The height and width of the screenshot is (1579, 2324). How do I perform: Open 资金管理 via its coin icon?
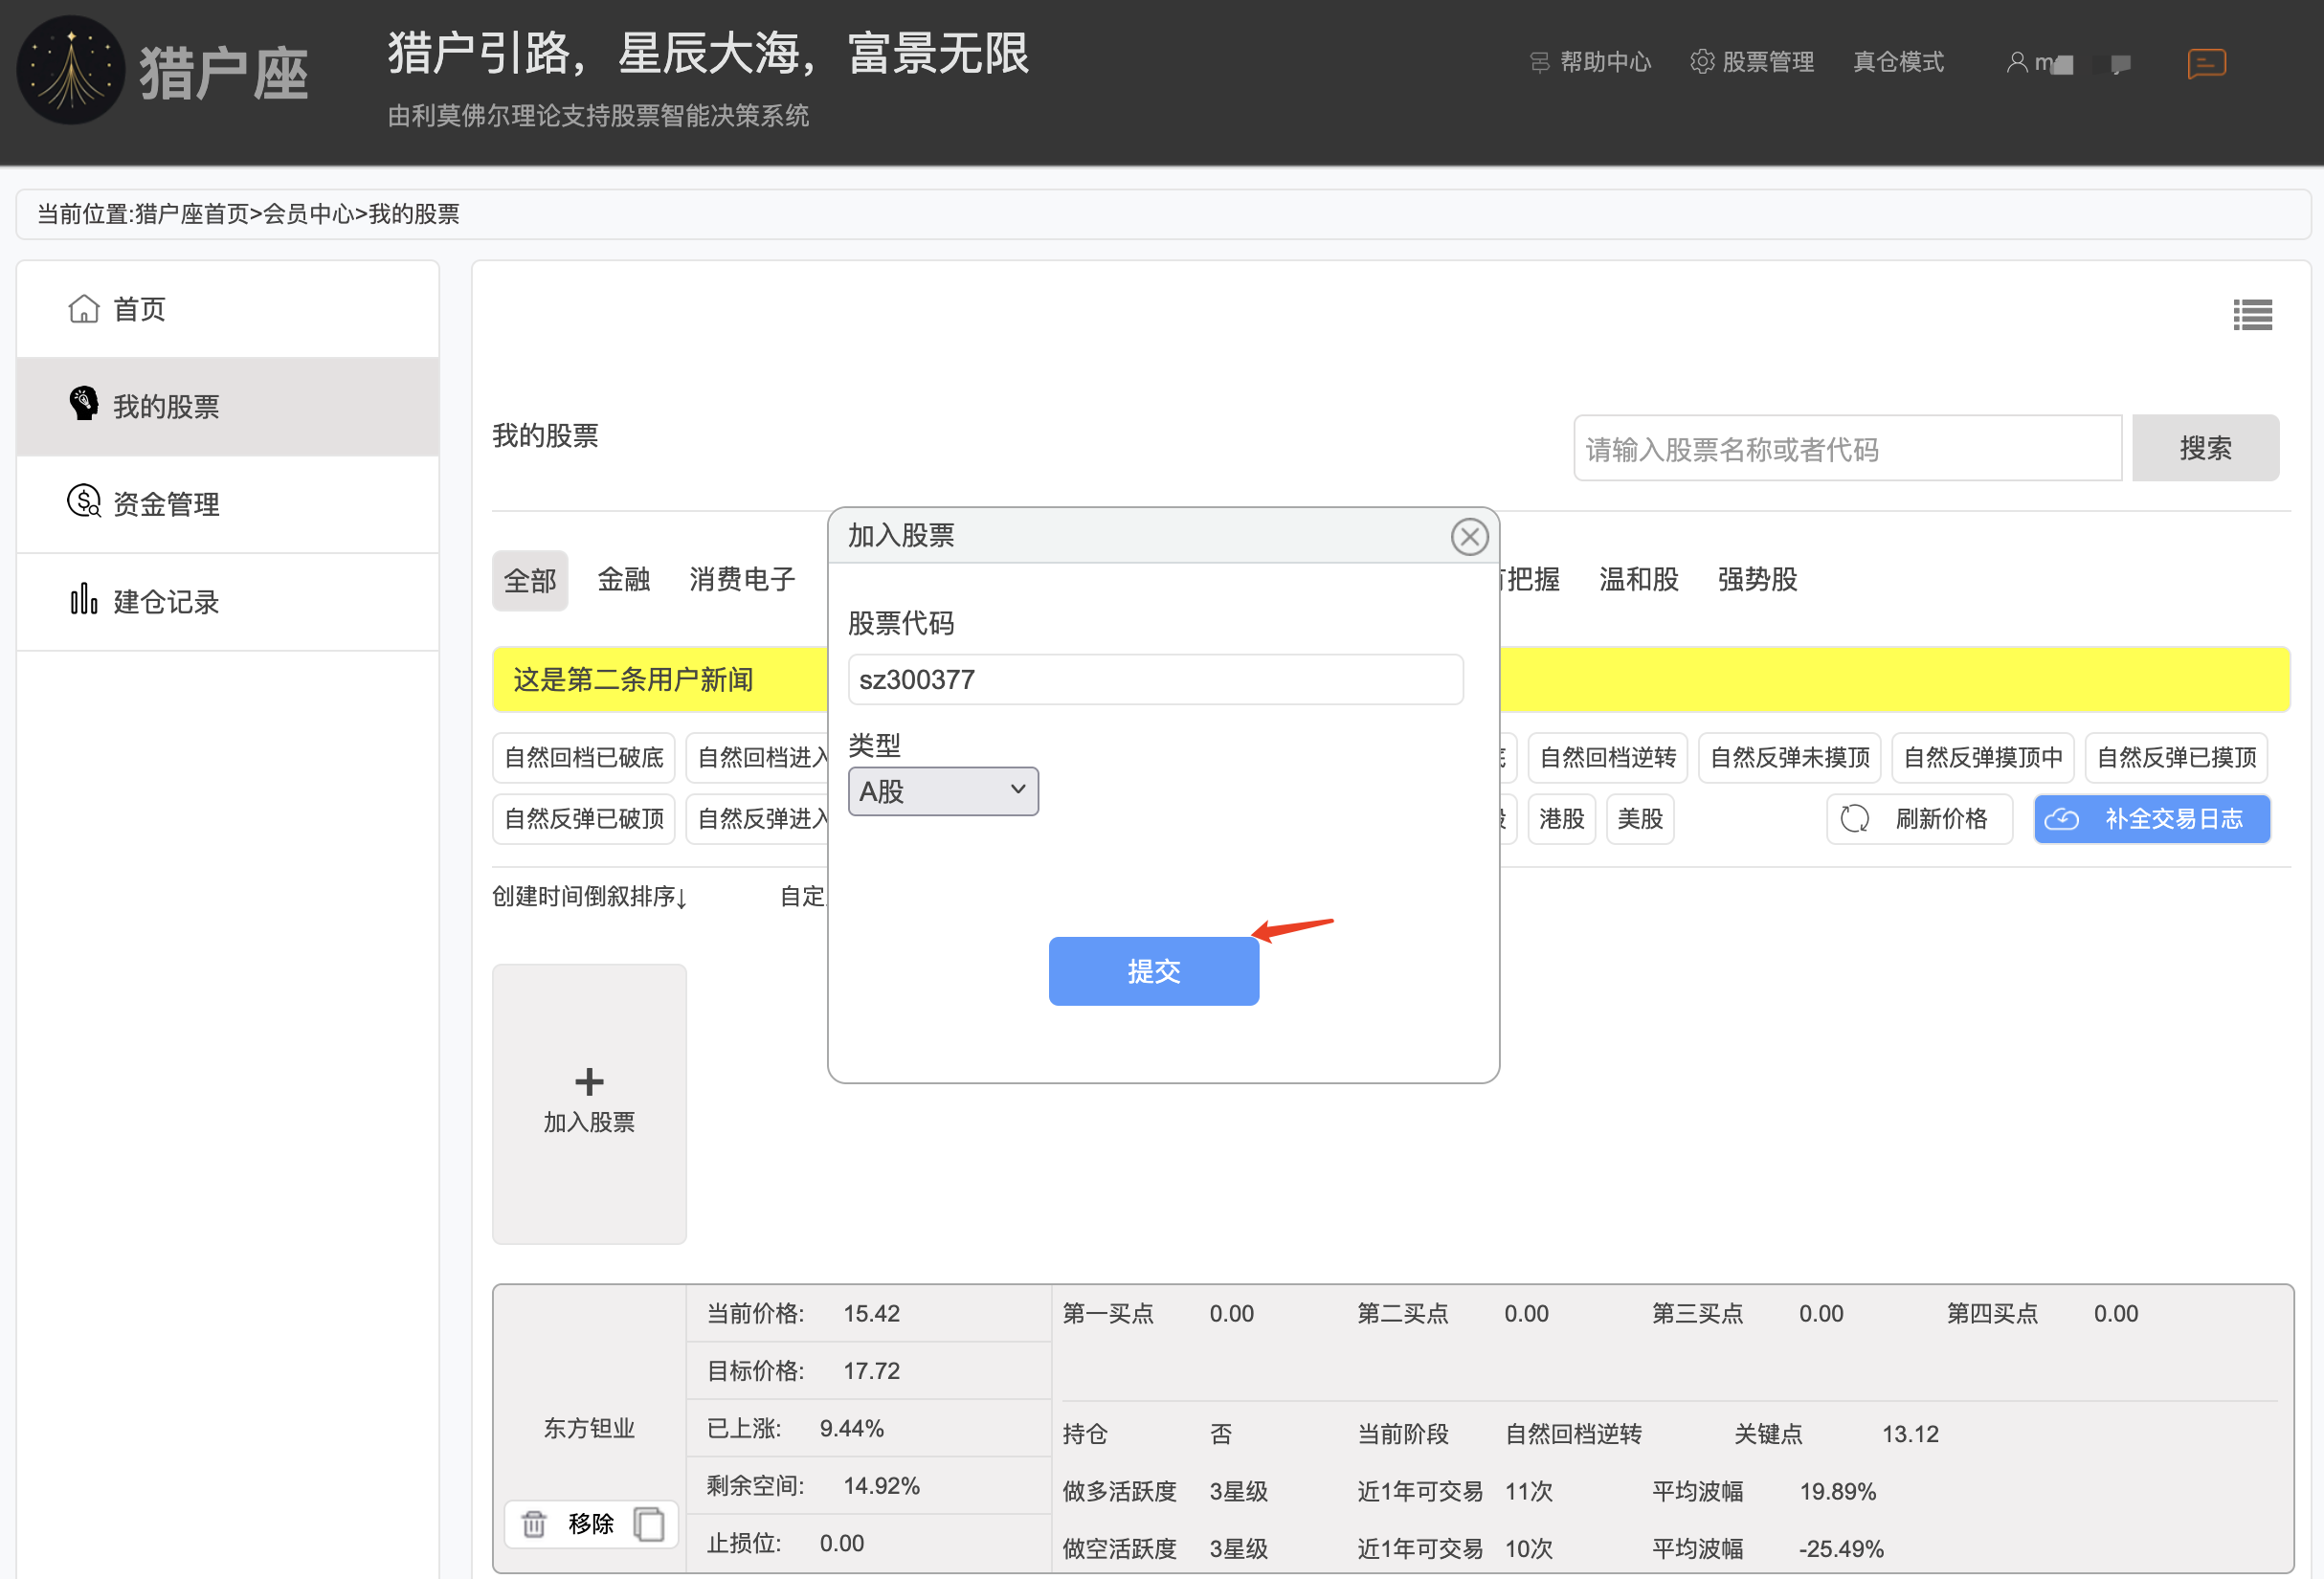(83, 502)
